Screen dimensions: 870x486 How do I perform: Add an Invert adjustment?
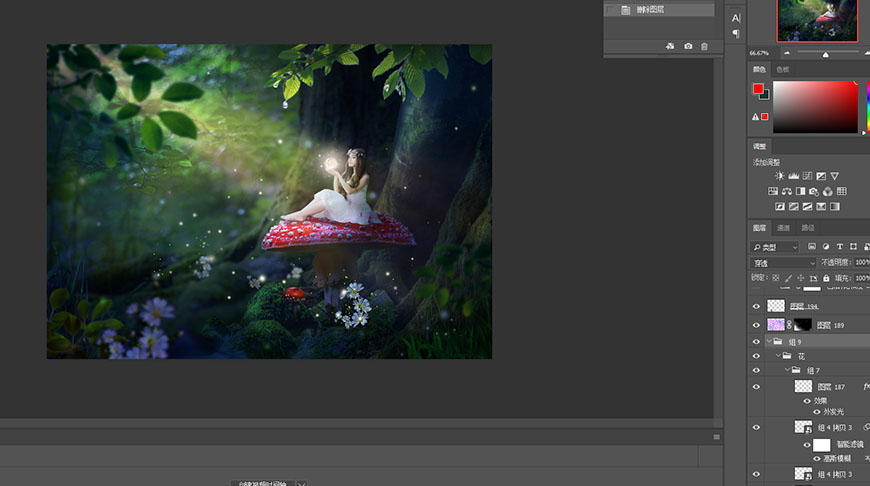(x=780, y=206)
